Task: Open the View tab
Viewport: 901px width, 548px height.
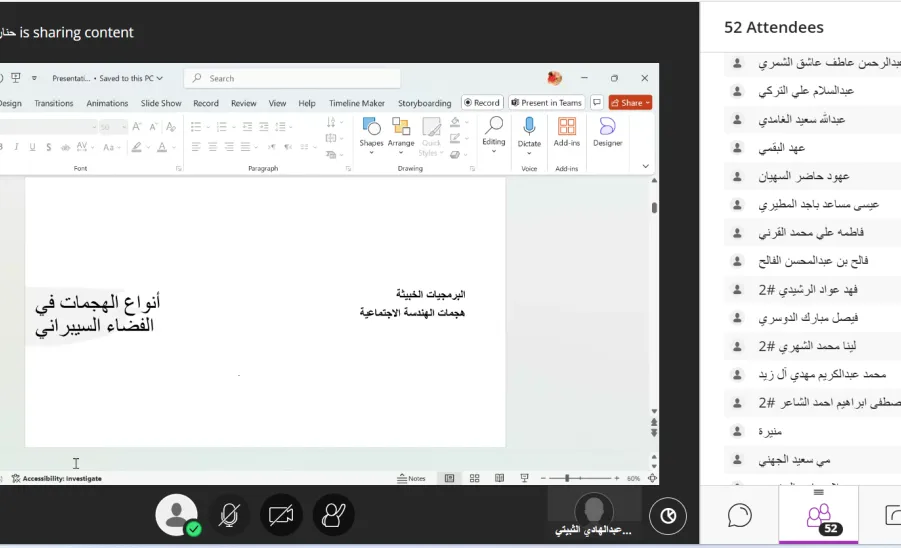Action: 277,103
